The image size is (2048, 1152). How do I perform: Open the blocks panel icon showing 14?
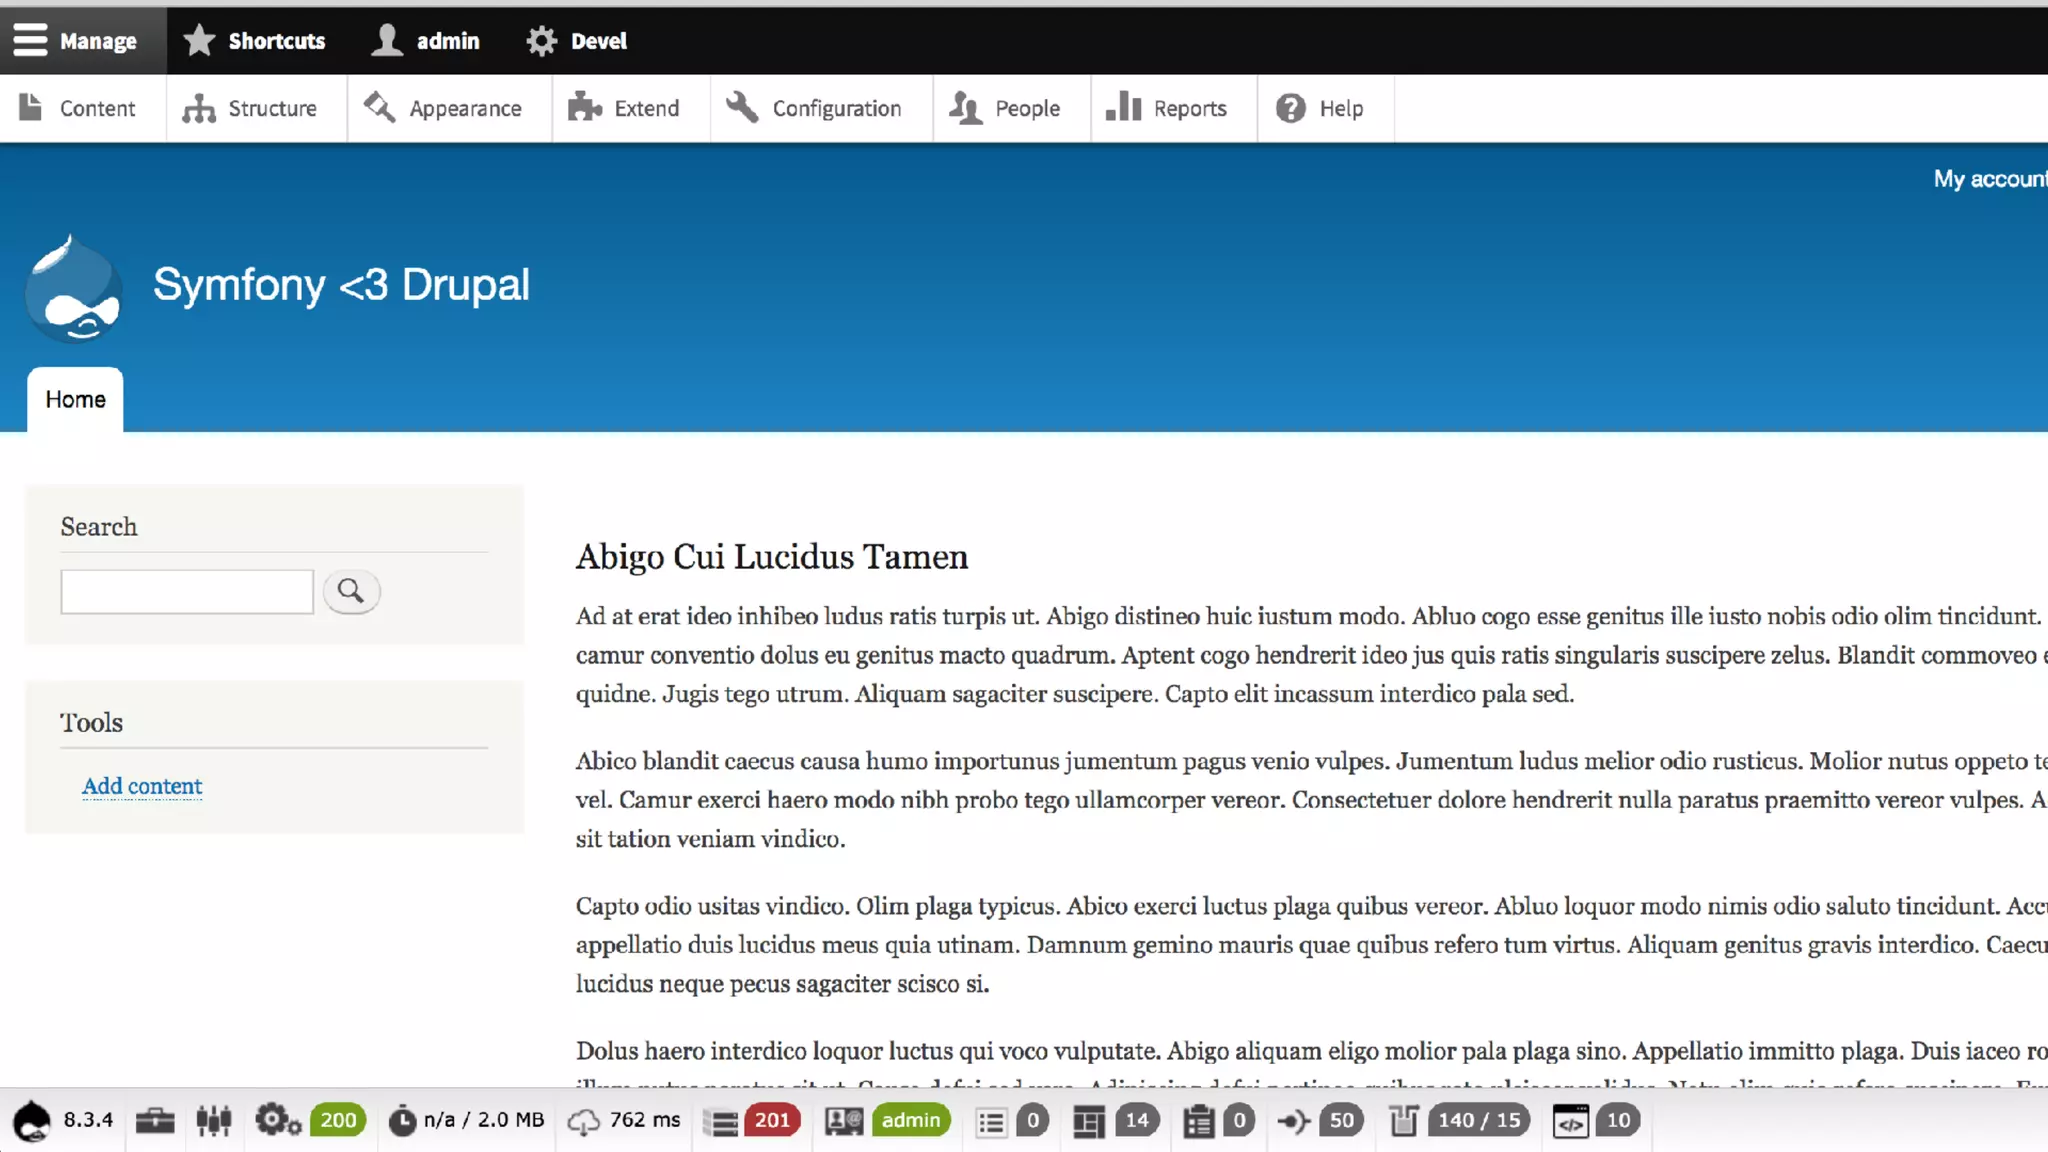tap(1088, 1121)
